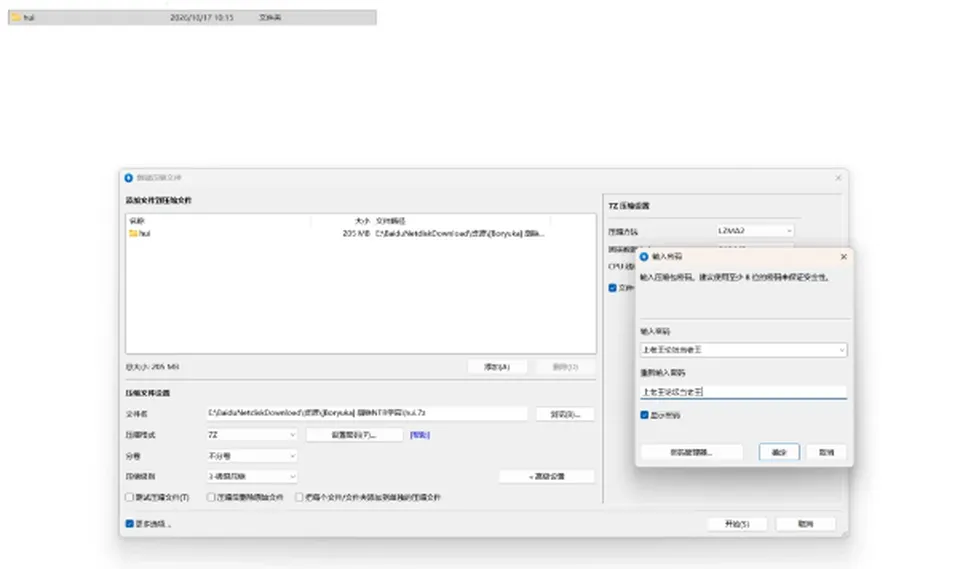The height and width of the screenshot is (569, 960).
Task: Open the password manager button
Action: pos(692,453)
